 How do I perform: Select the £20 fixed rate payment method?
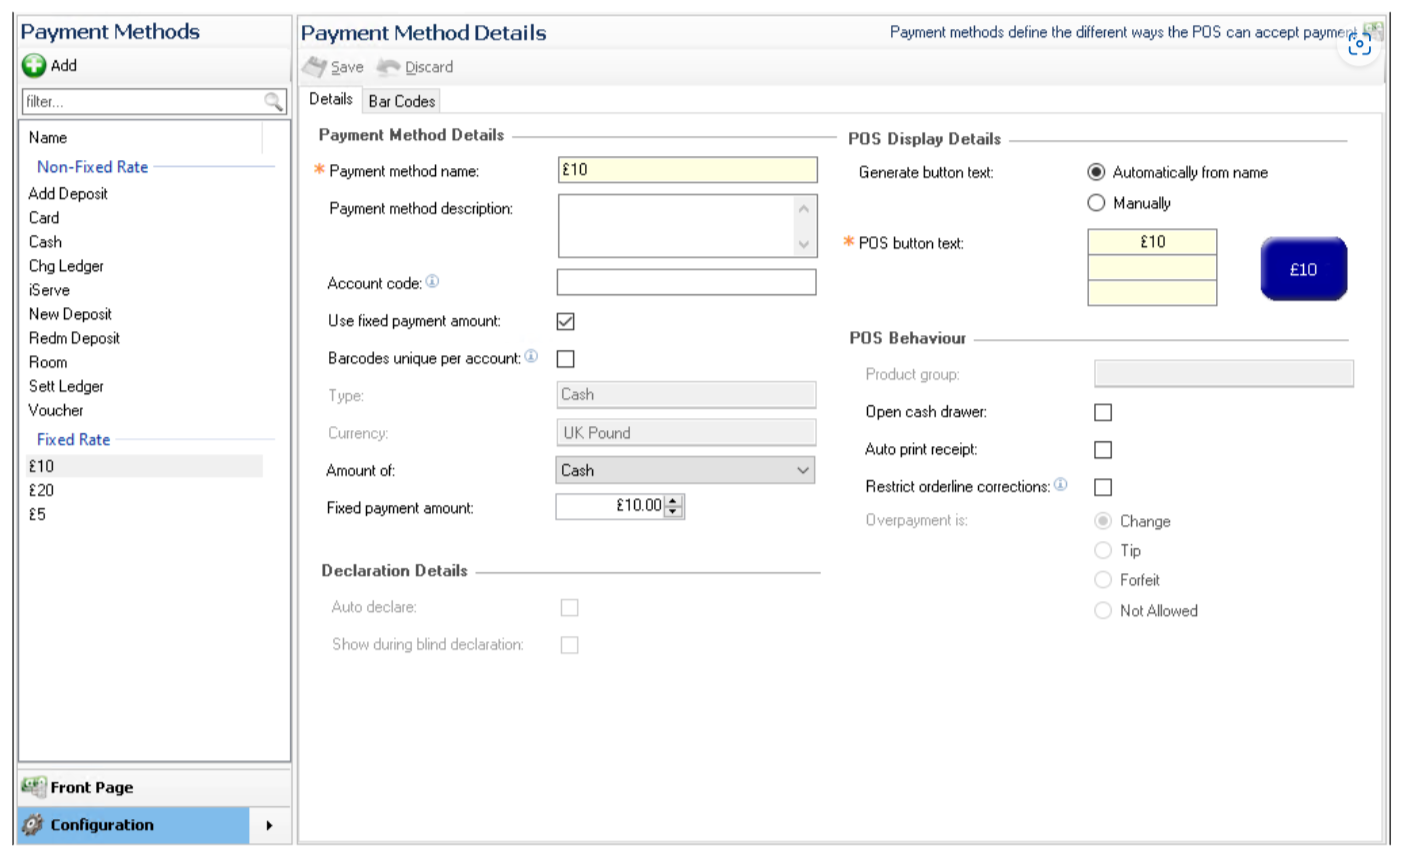click(x=42, y=490)
